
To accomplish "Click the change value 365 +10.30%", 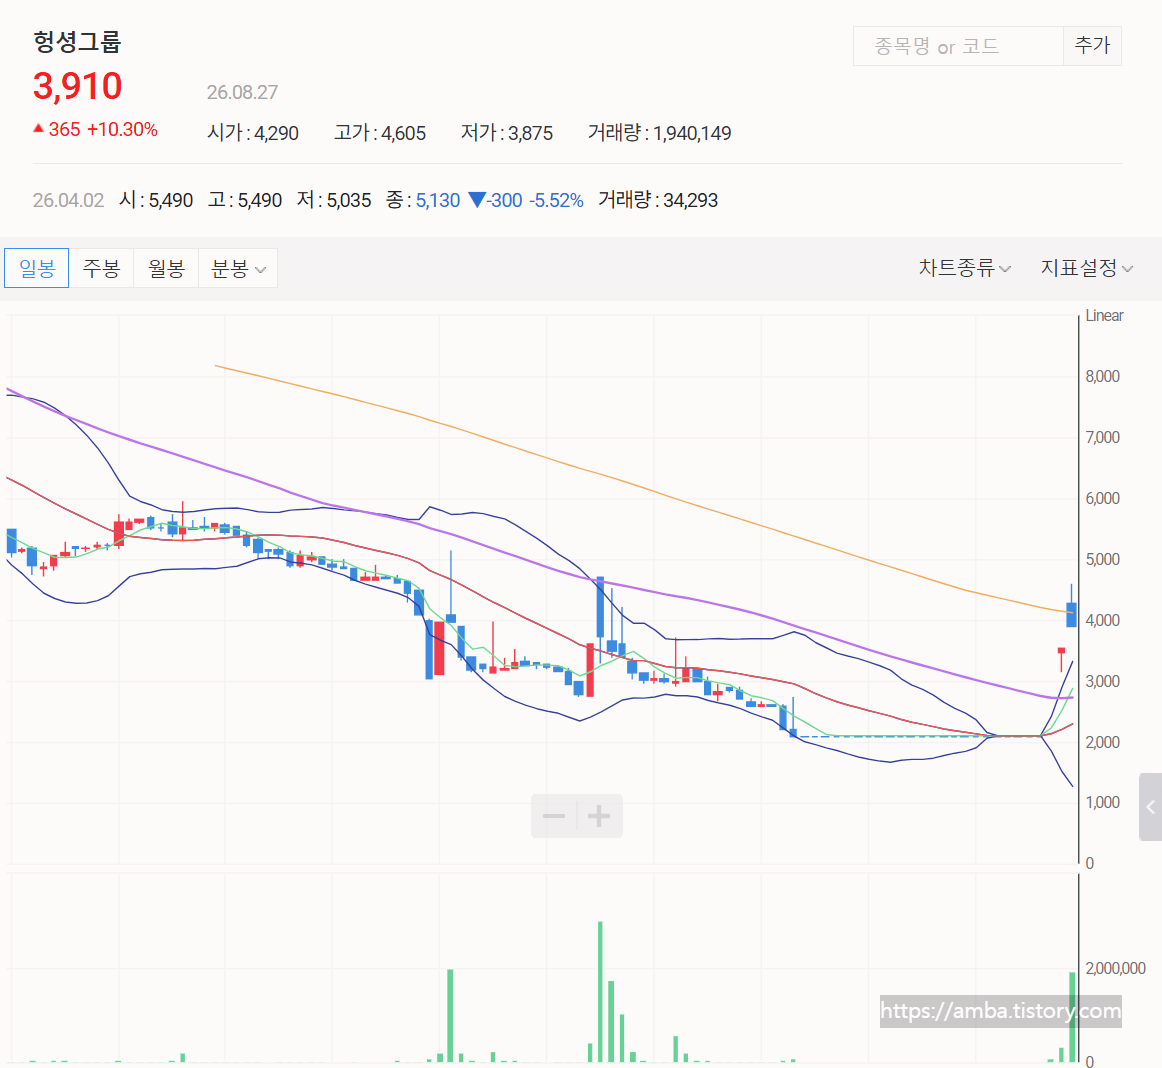I will (x=96, y=130).
